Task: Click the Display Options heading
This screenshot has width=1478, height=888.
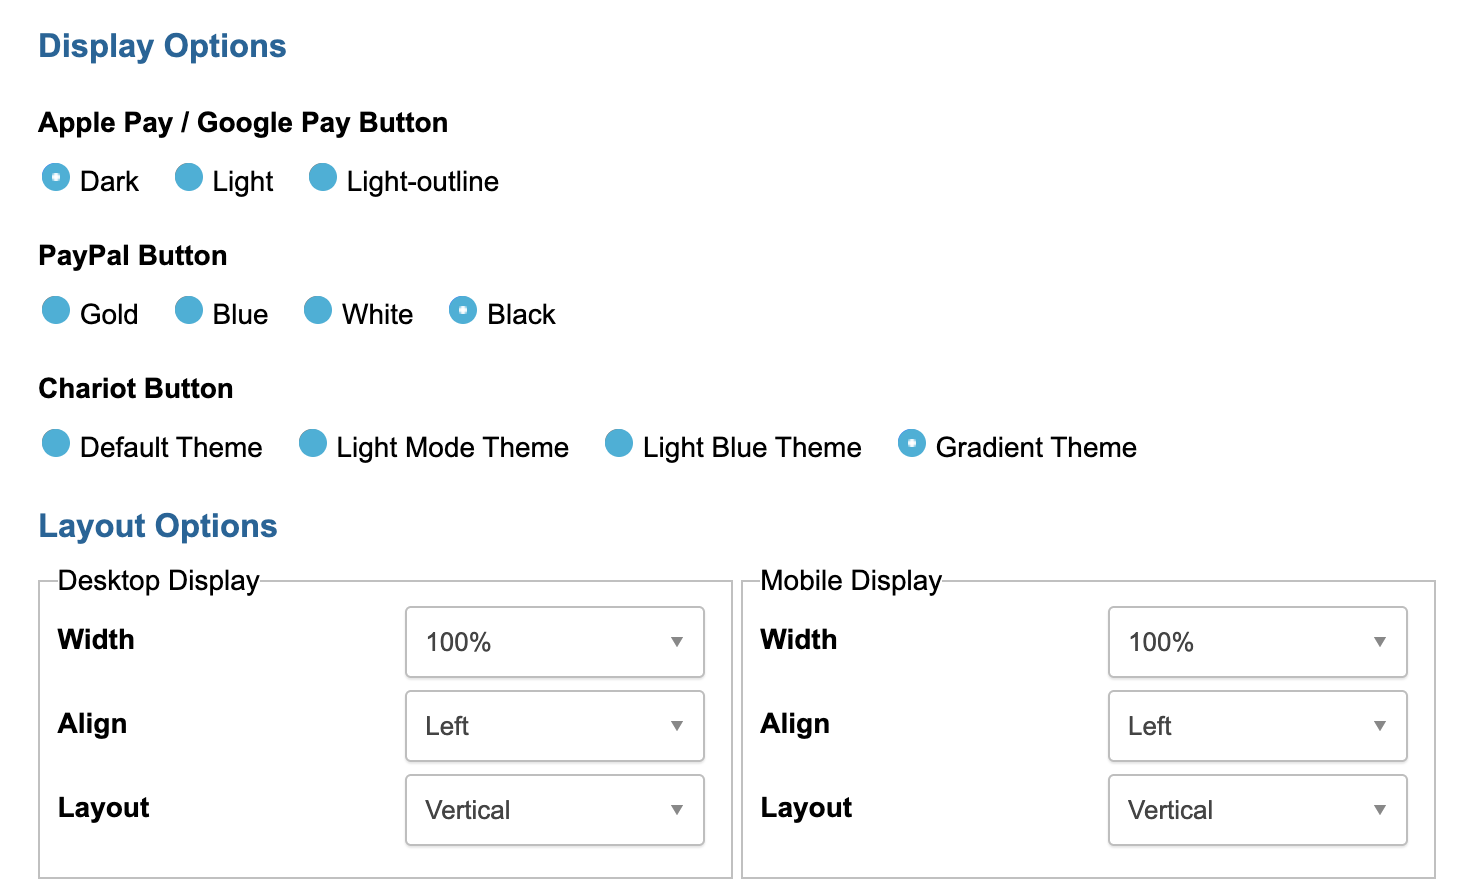Action: click(x=162, y=46)
